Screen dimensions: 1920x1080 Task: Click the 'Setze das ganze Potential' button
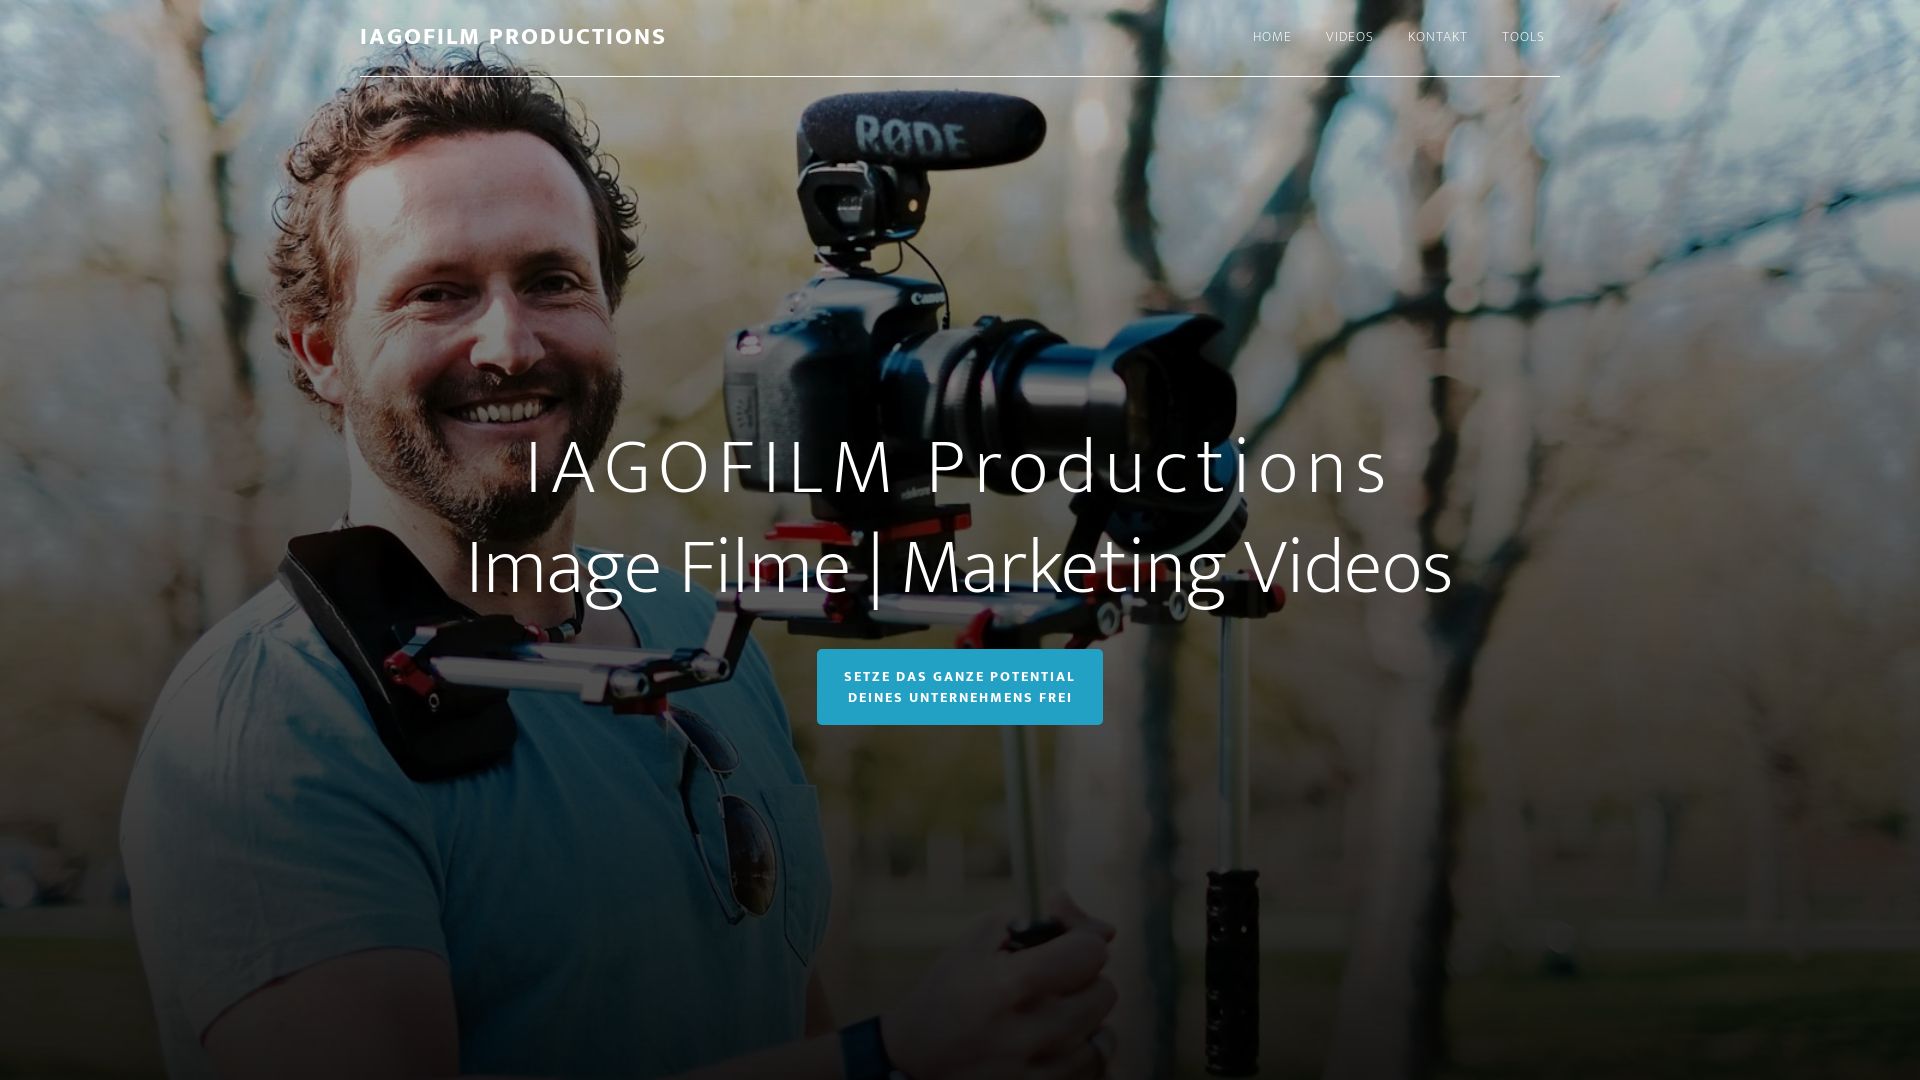click(960, 687)
